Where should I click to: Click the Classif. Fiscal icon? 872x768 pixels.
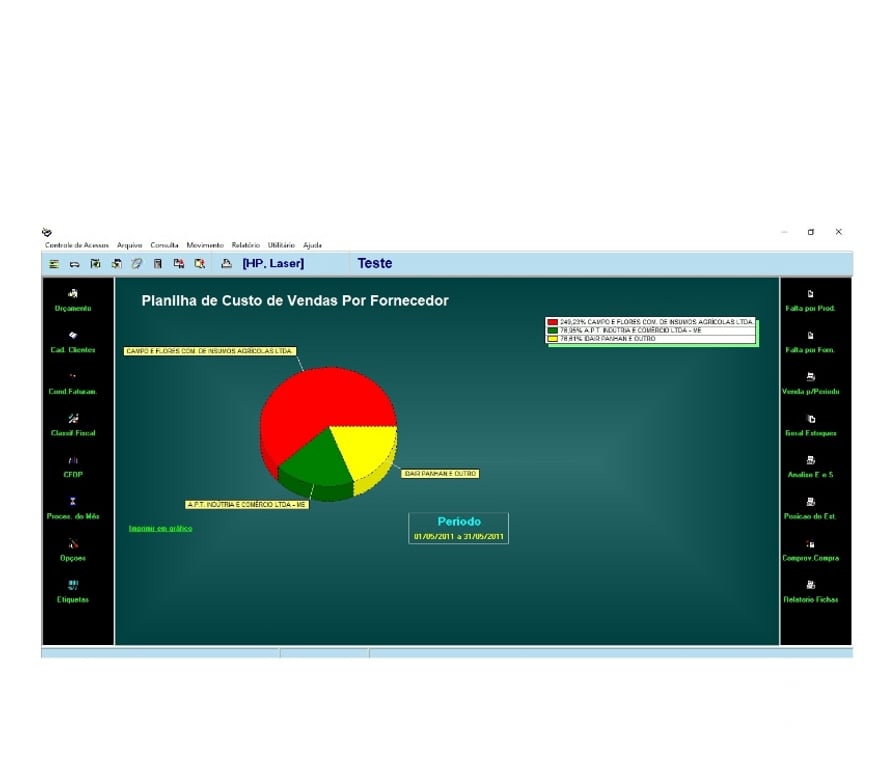tap(73, 419)
